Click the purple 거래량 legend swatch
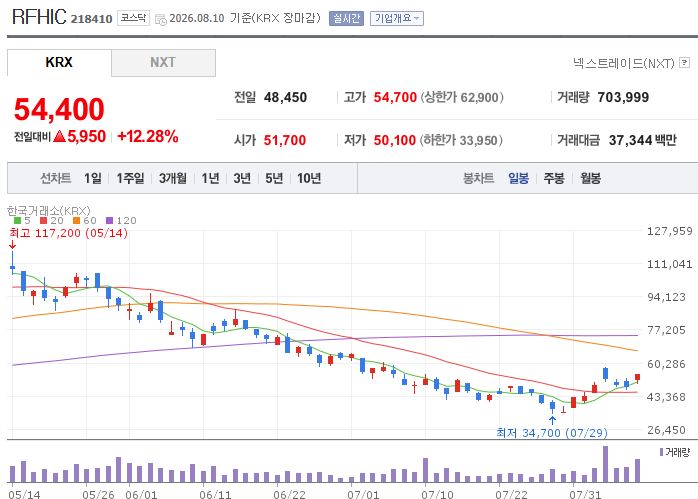The width and height of the screenshot is (698, 499). click(x=661, y=452)
